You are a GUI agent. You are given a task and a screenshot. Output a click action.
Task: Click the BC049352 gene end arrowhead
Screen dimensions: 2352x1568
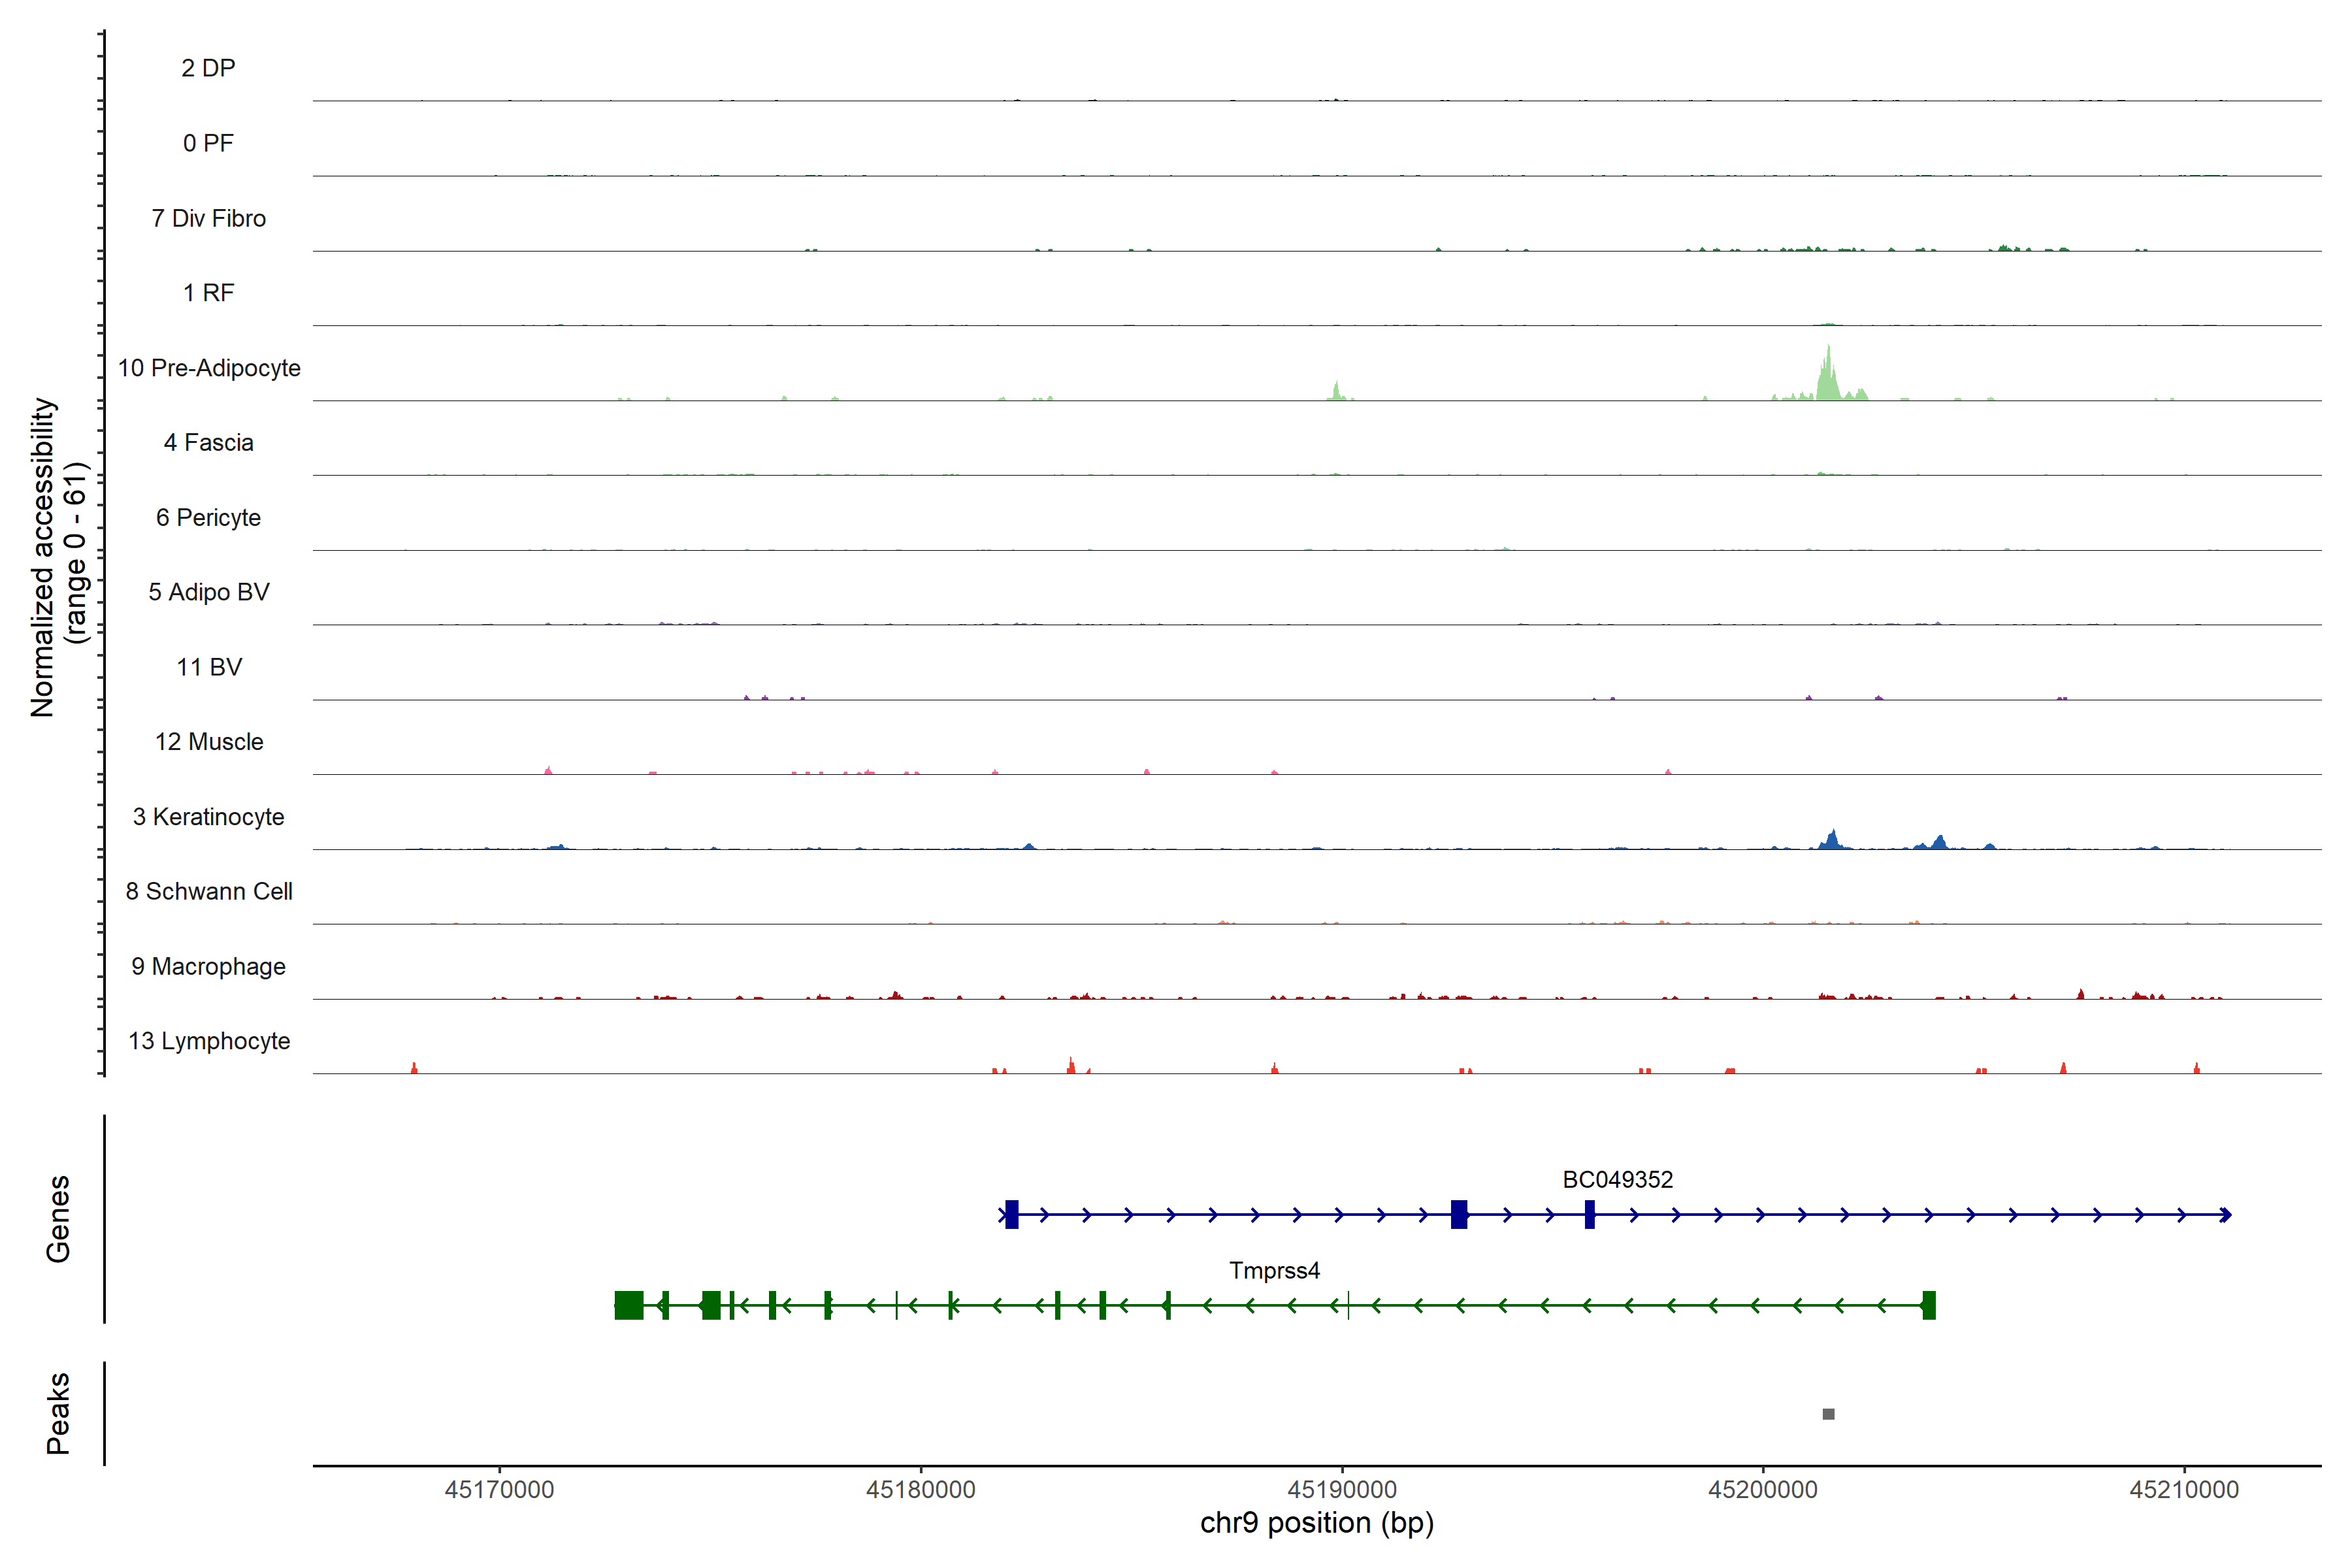pyautogui.click(x=2225, y=1214)
